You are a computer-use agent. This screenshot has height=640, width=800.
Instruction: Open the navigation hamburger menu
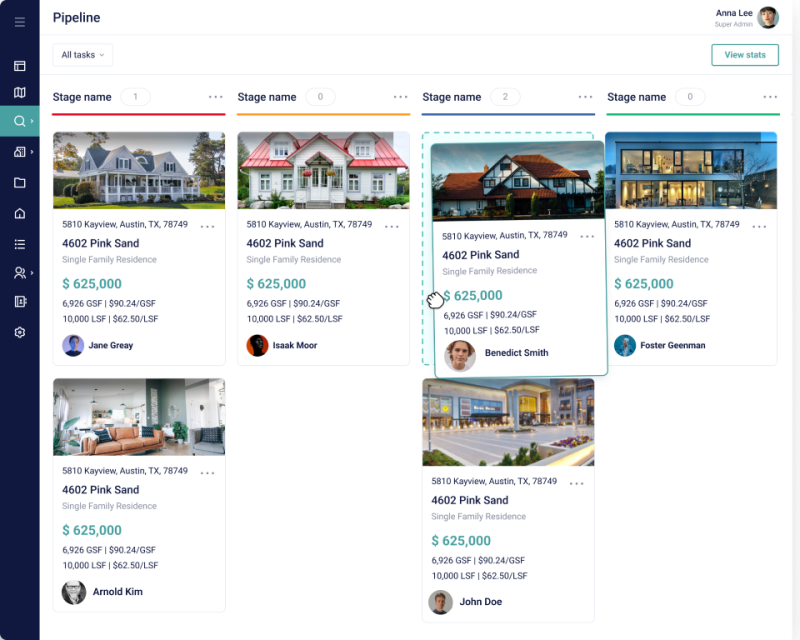coord(19,22)
